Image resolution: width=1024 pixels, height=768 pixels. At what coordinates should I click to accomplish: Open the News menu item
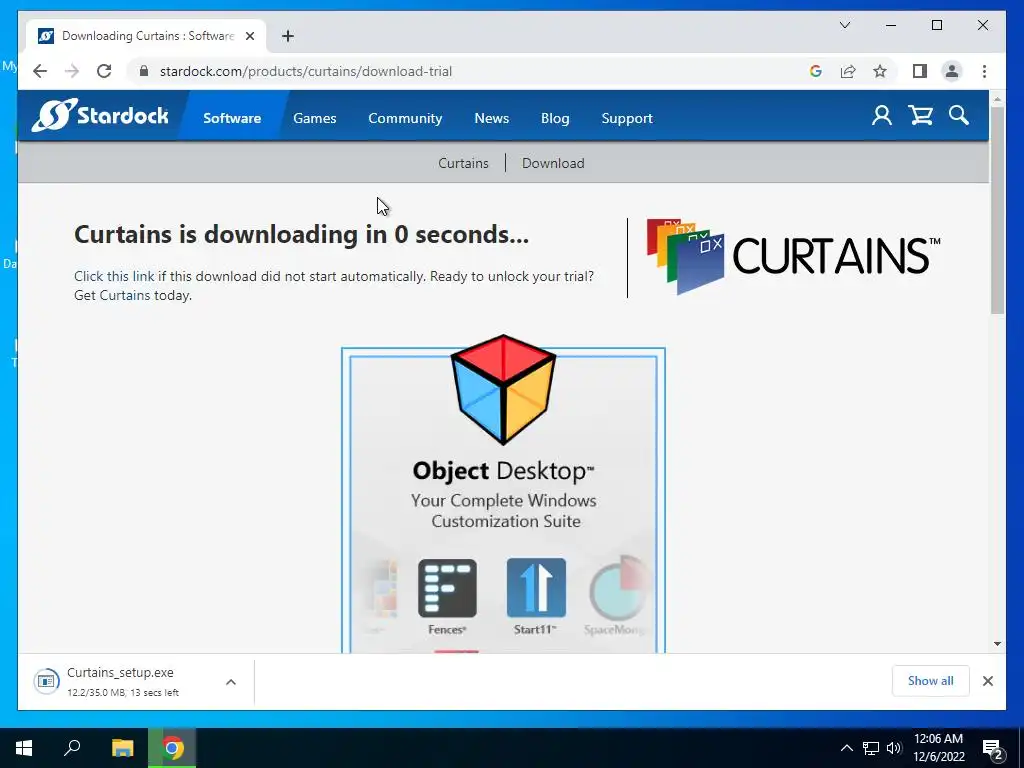coord(492,118)
